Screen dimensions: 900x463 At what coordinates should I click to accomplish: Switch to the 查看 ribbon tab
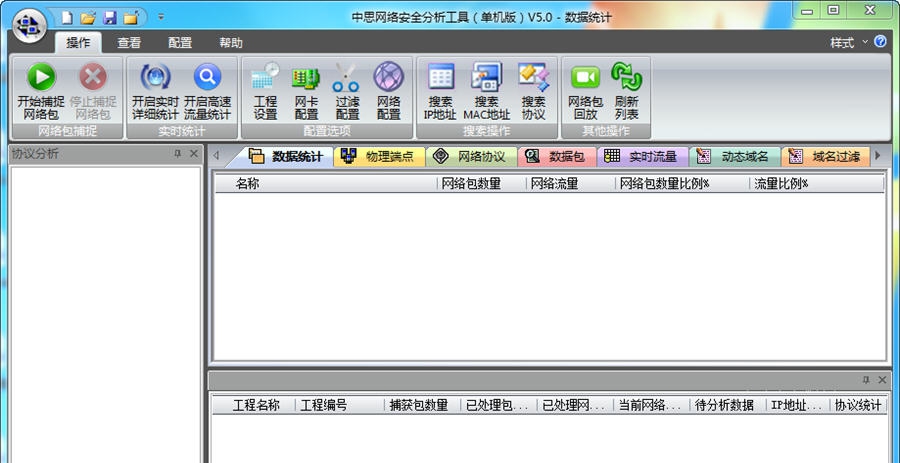[x=129, y=43]
